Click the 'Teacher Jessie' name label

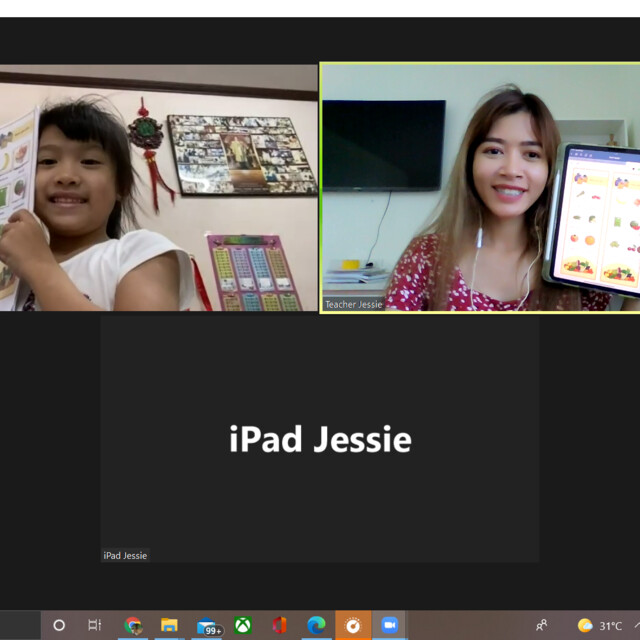pyautogui.click(x=353, y=304)
